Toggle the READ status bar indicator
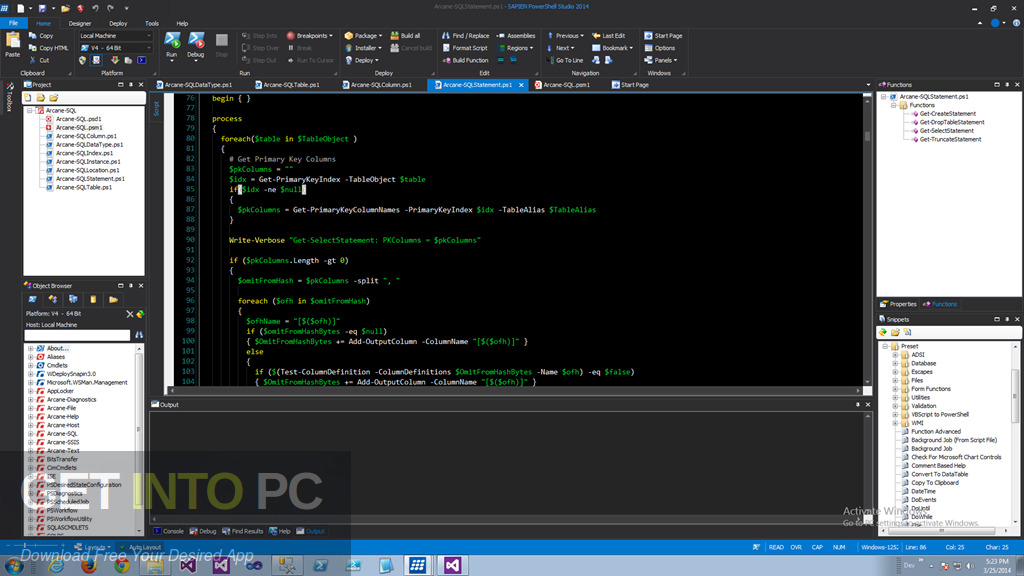 pyautogui.click(x=776, y=547)
